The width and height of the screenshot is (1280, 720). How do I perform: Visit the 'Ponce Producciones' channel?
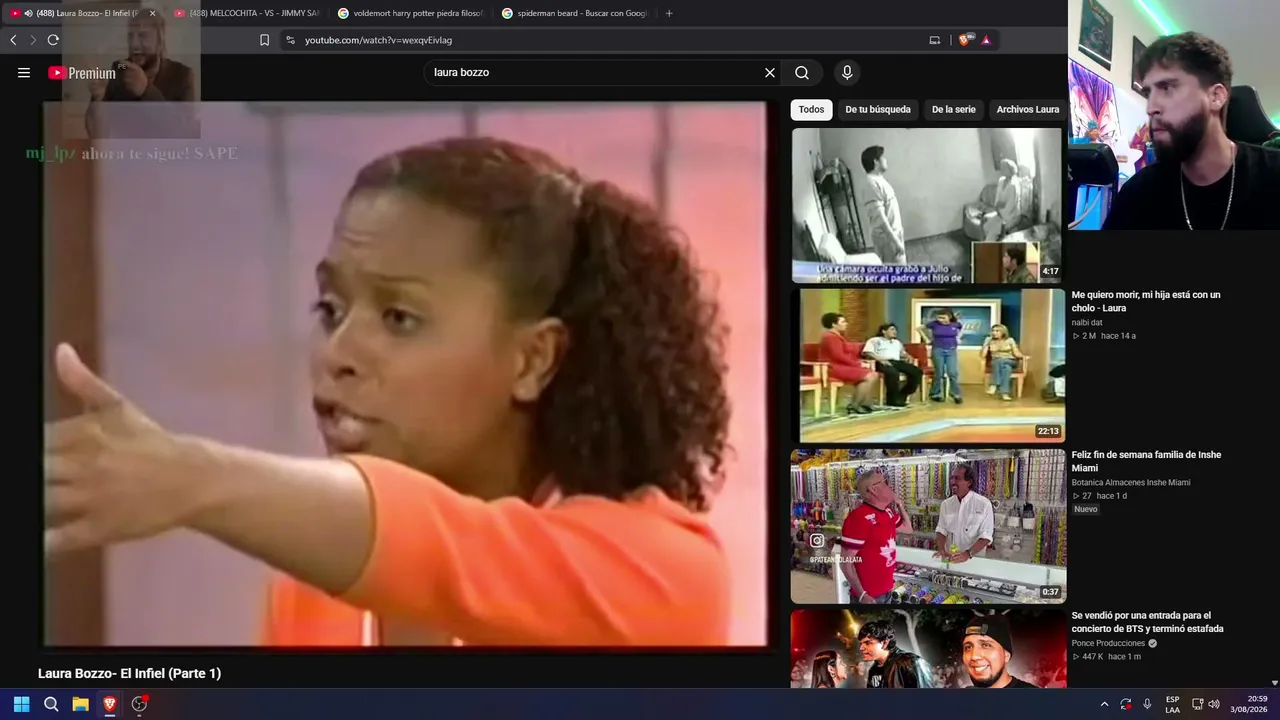[1108, 643]
